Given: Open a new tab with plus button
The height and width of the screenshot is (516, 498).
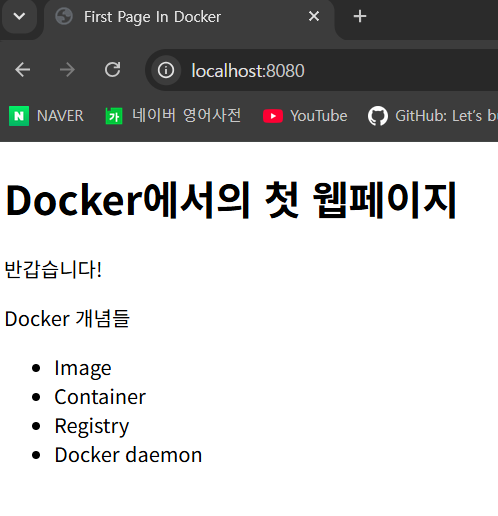Looking at the screenshot, I should point(360,16).
